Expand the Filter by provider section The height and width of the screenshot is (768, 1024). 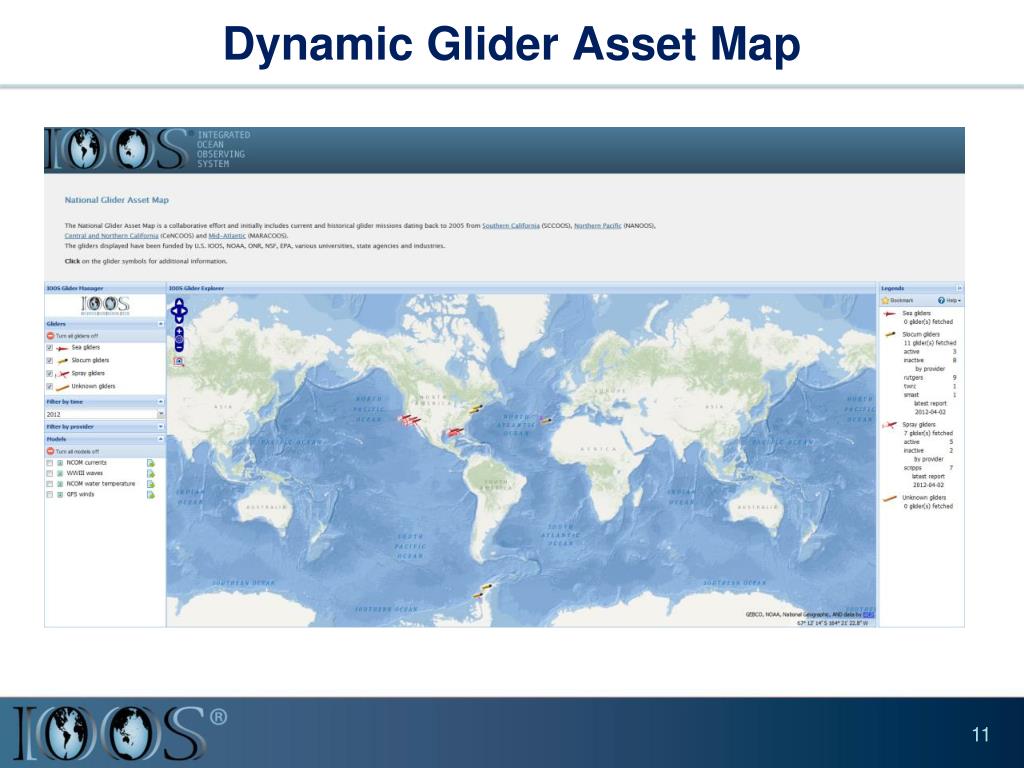tap(161, 426)
